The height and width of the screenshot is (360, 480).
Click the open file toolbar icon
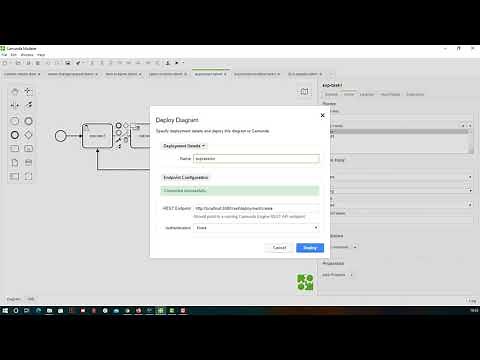(x=18, y=63)
